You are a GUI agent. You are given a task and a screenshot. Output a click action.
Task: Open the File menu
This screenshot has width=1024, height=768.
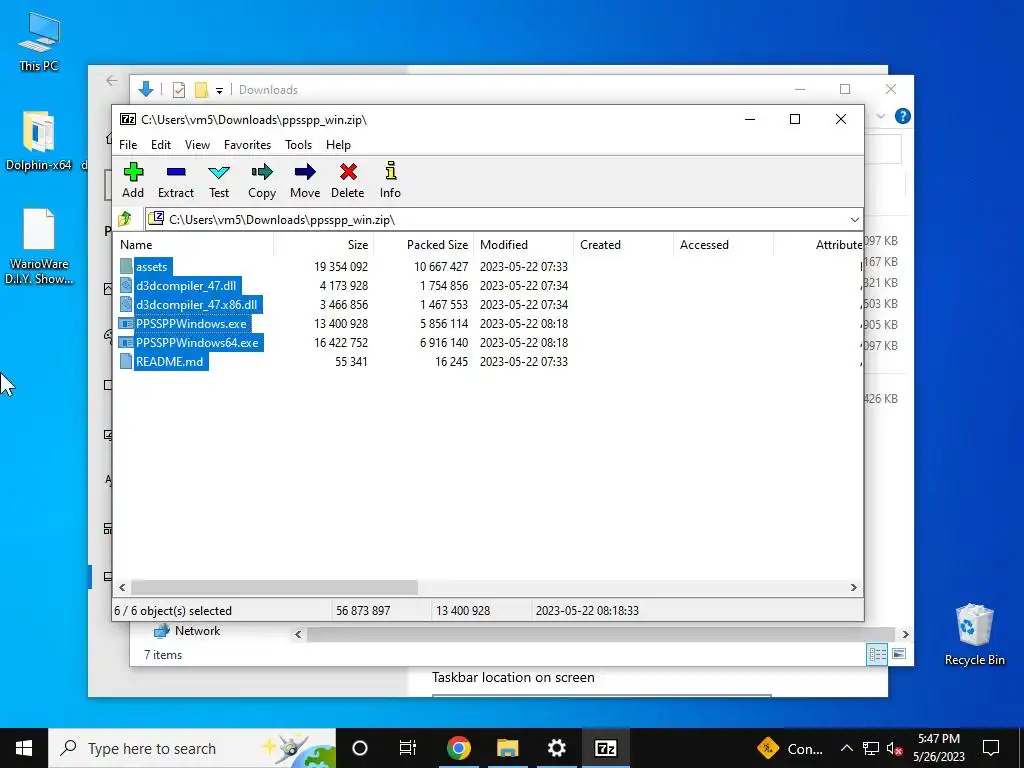click(x=128, y=145)
